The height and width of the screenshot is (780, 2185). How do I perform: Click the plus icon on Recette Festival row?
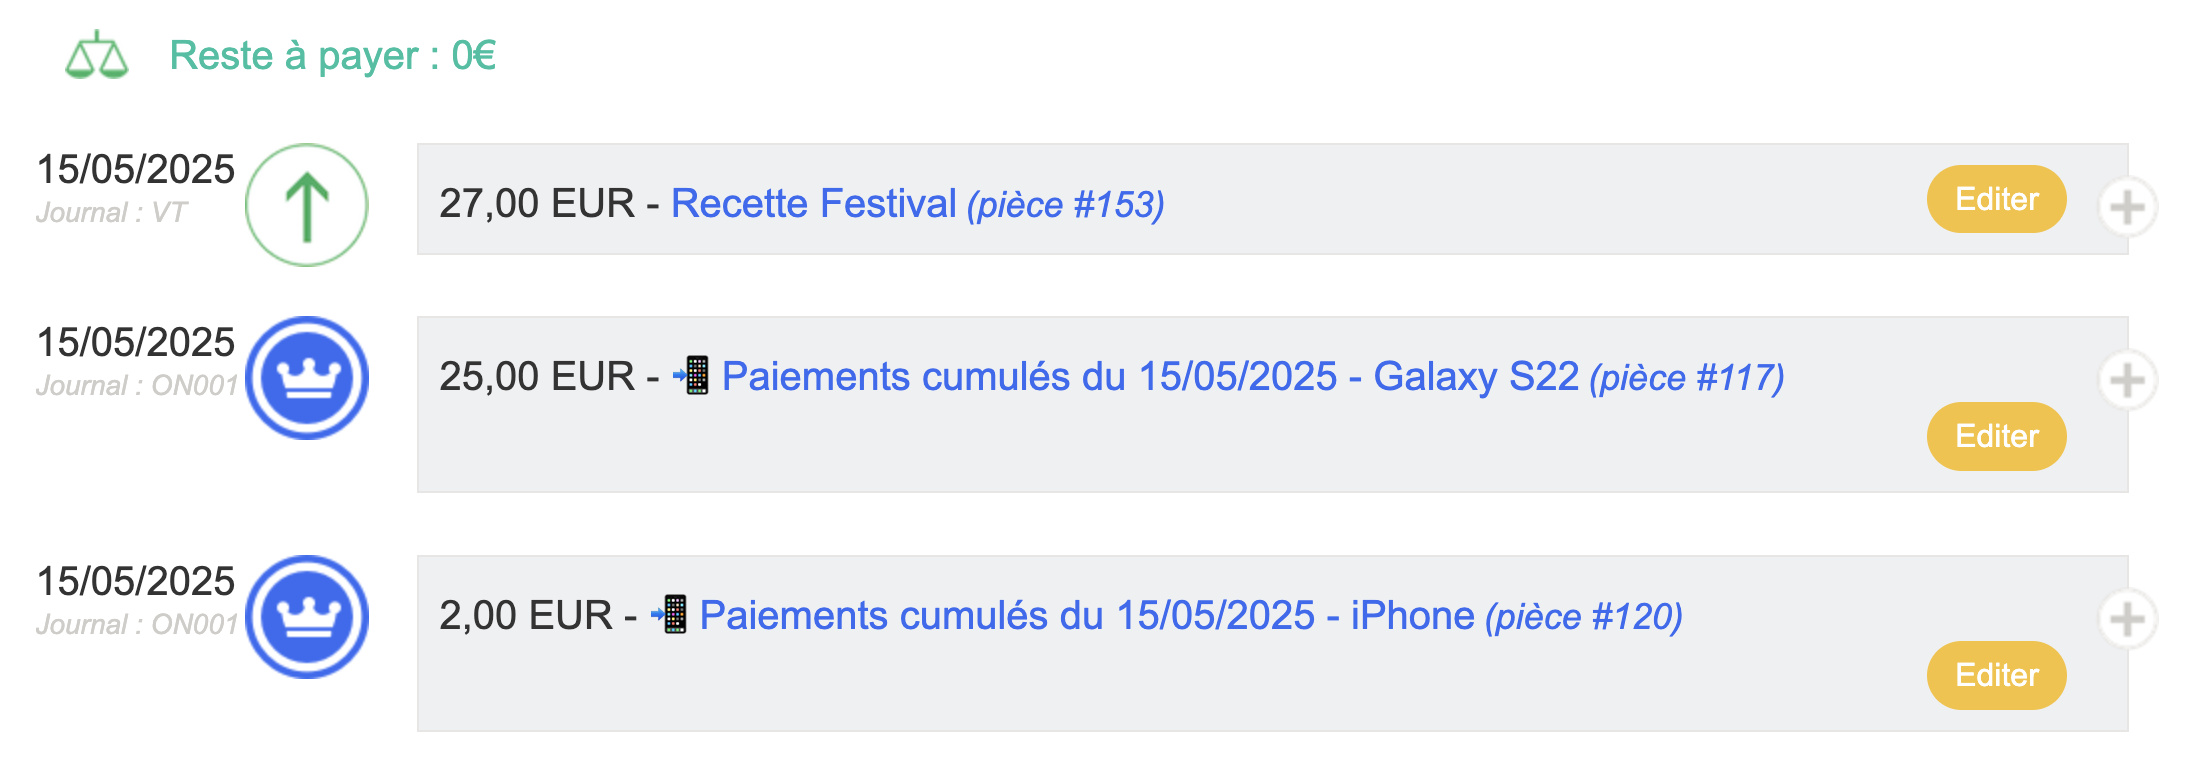coord(2127,208)
